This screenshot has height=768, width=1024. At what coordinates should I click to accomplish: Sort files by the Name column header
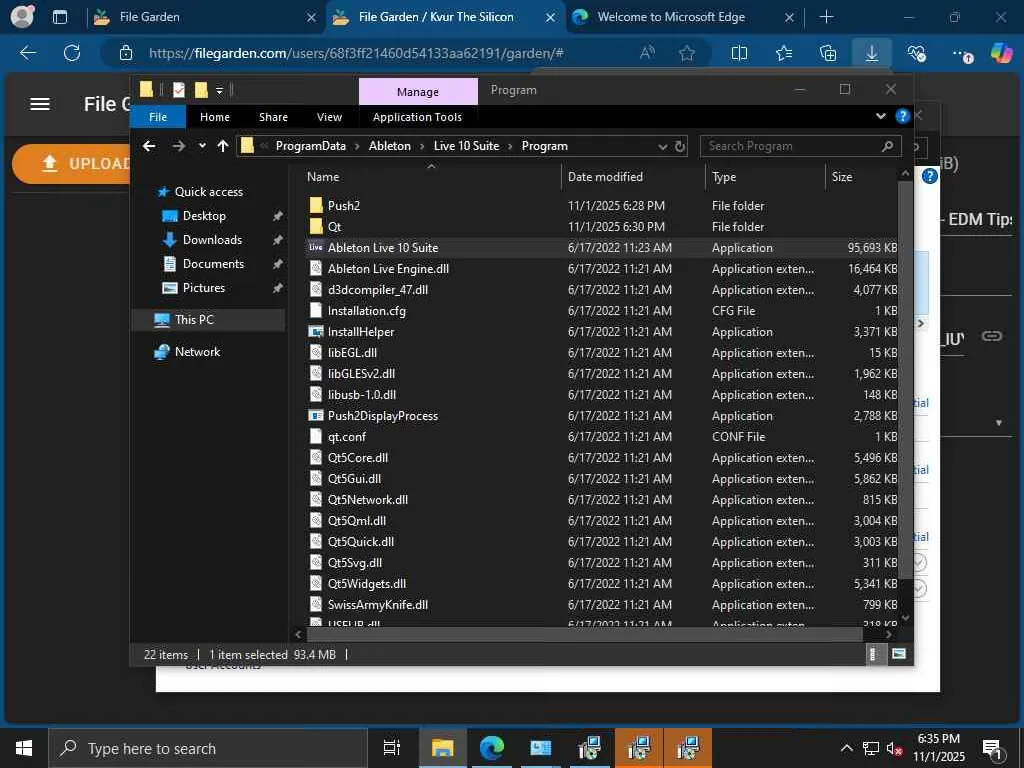coord(431,176)
